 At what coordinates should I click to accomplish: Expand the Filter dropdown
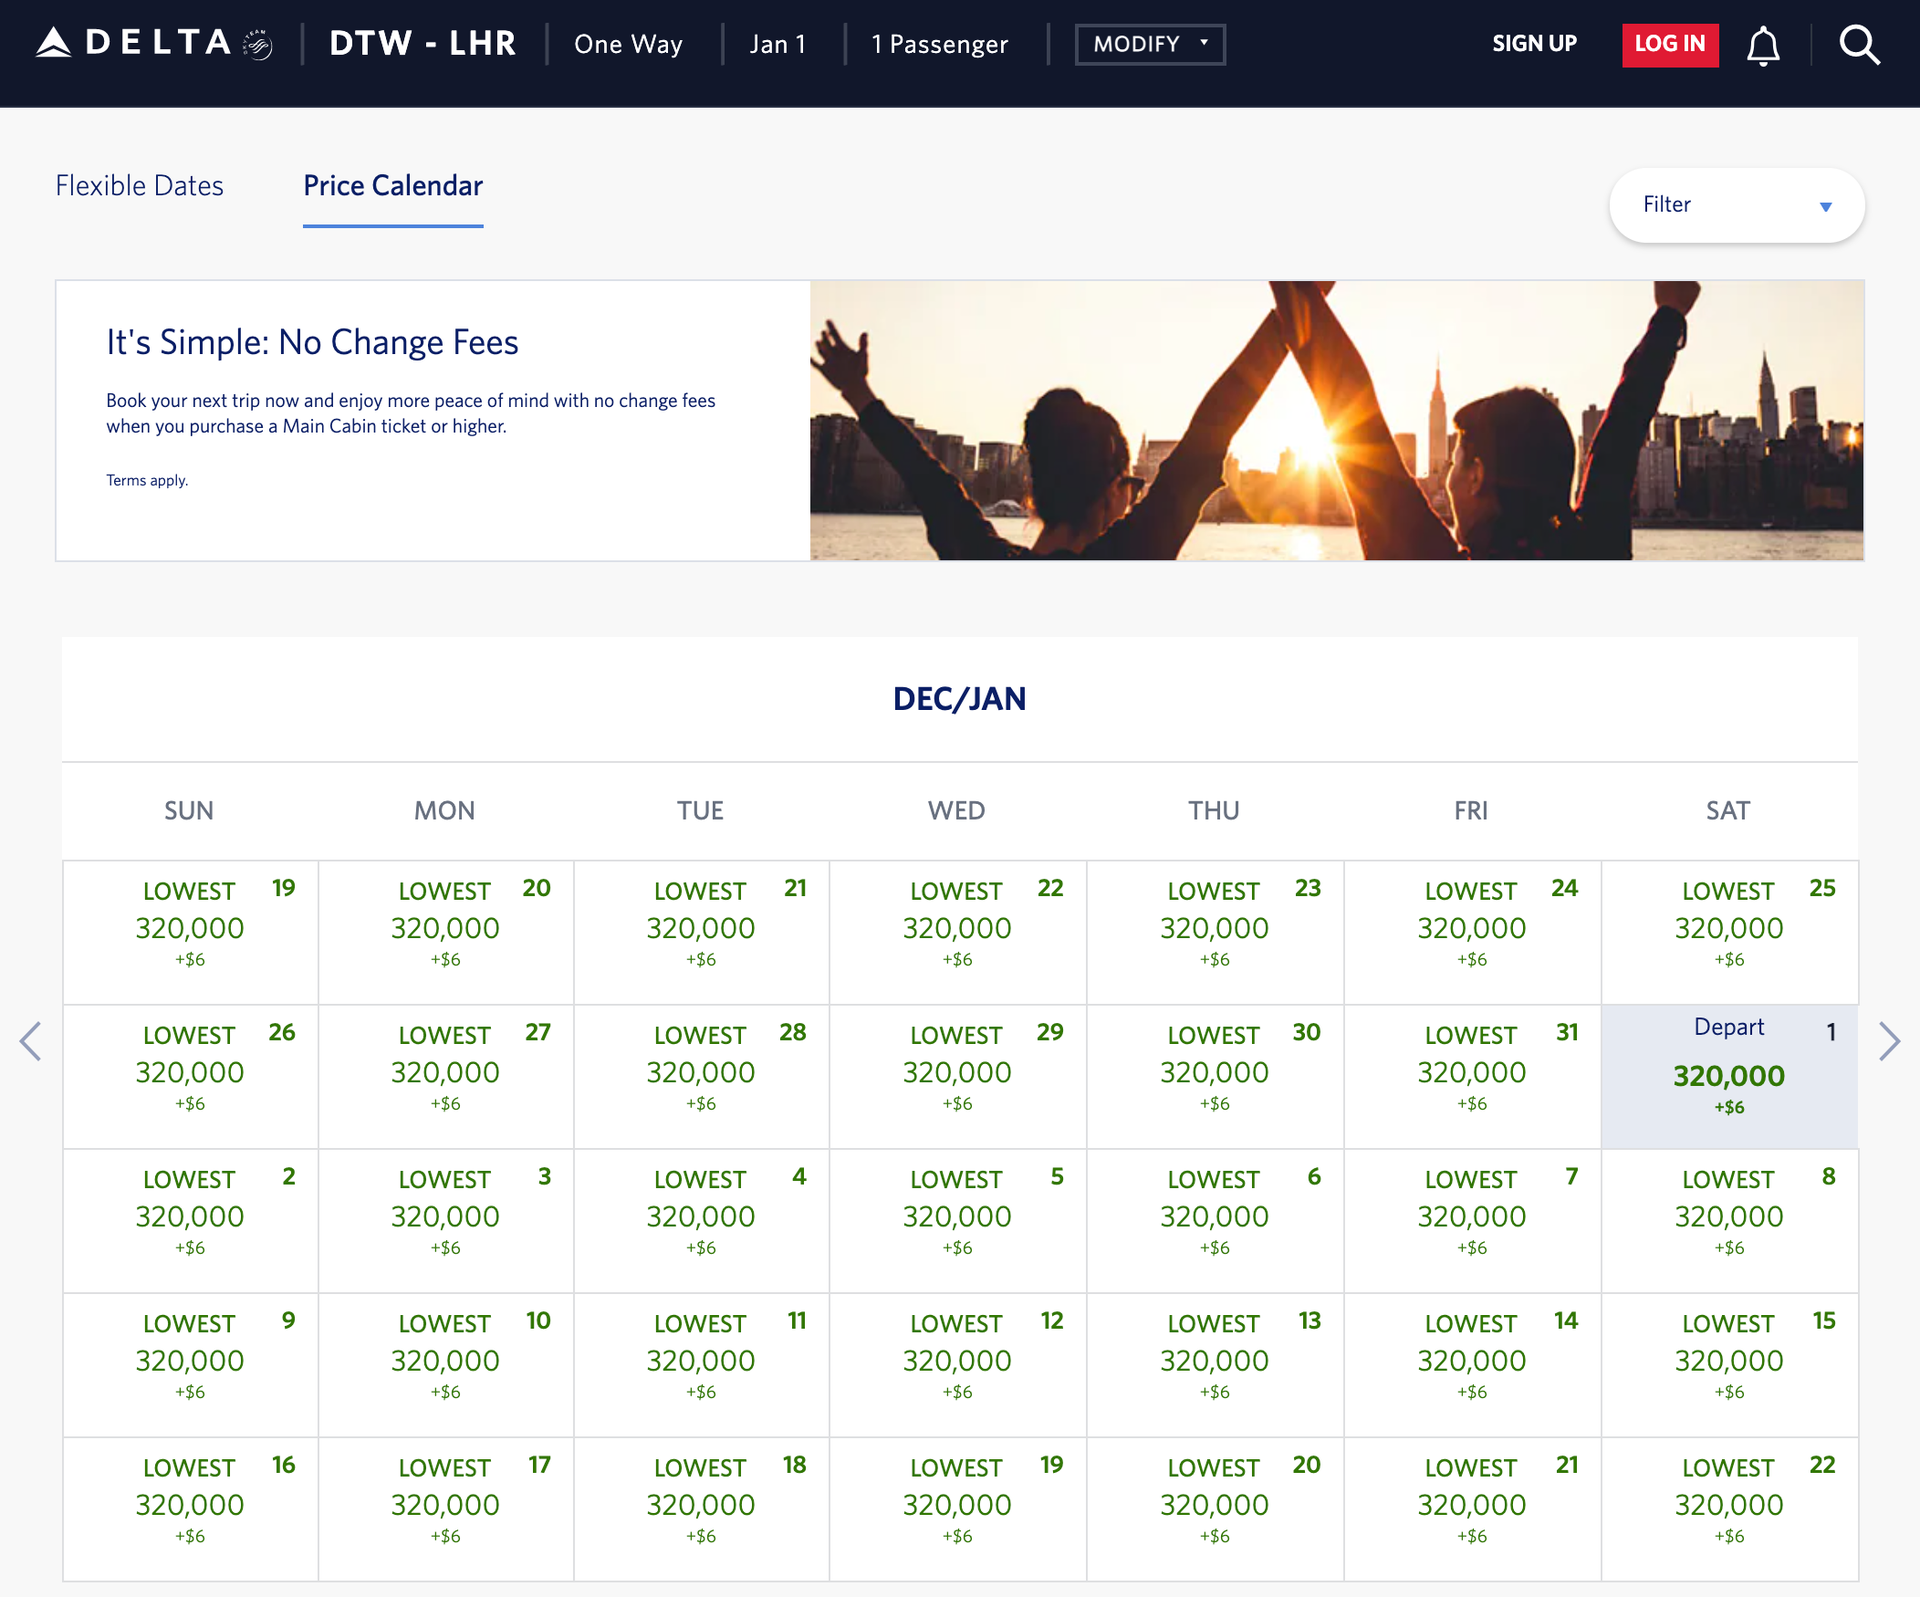click(x=1736, y=205)
